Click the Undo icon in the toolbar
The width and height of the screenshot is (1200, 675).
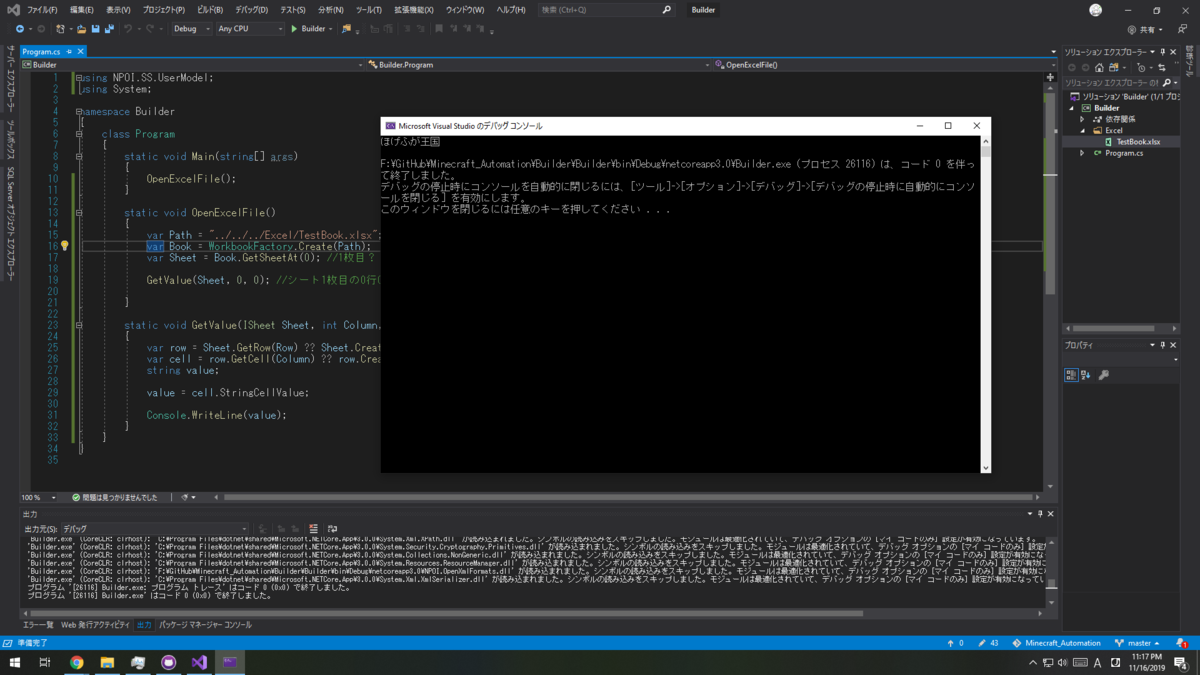(129, 29)
